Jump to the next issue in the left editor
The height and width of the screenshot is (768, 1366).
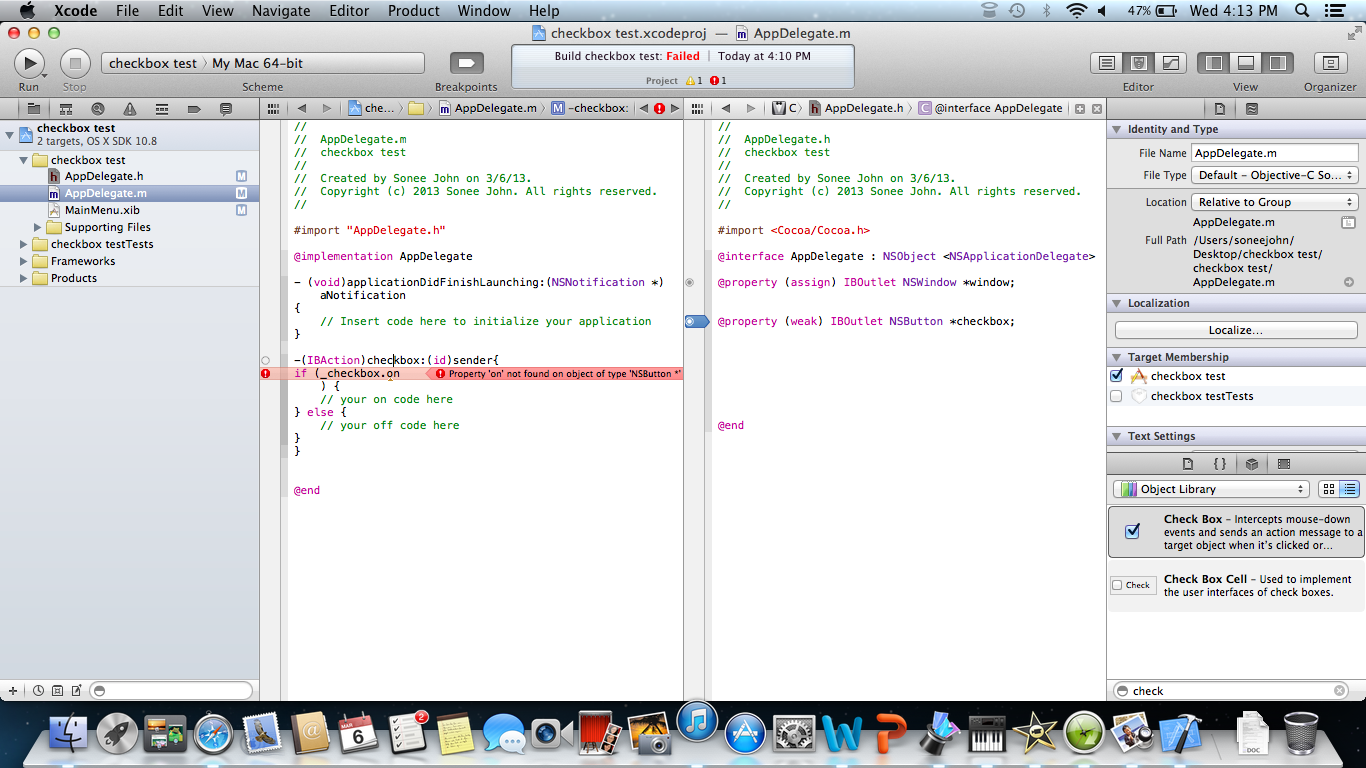coord(675,108)
